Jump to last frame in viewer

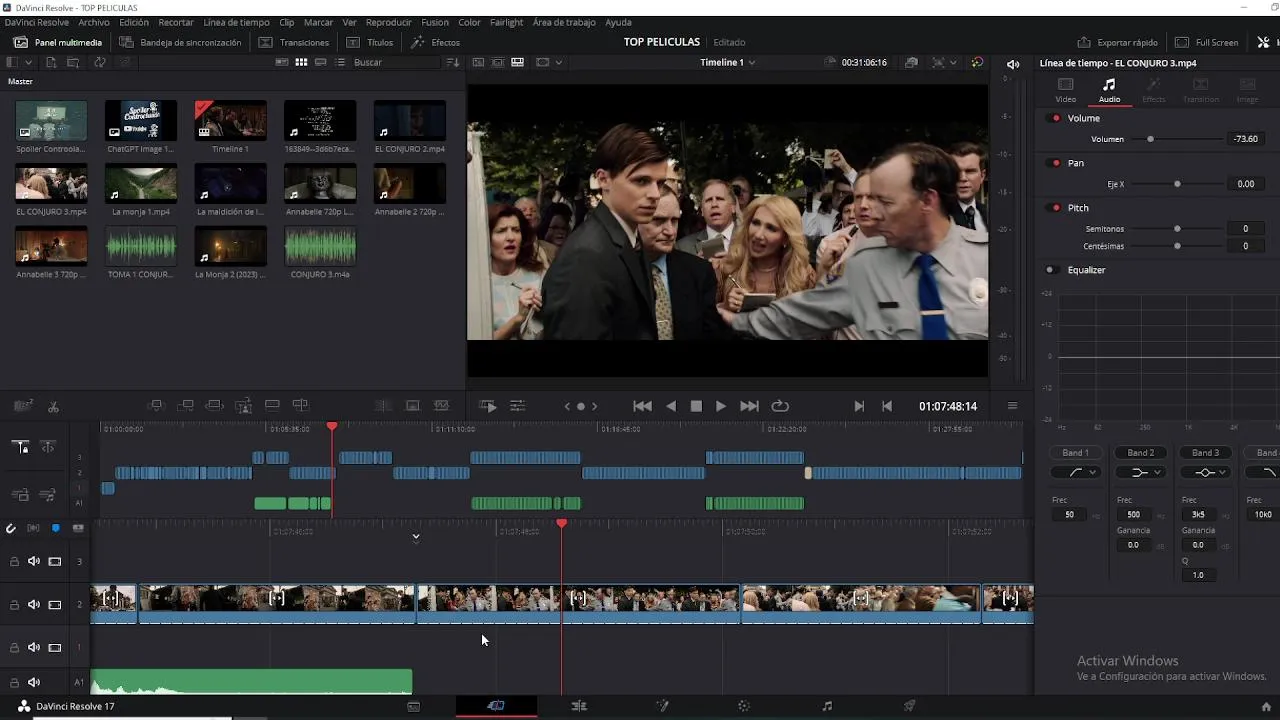tap(749, 406)
